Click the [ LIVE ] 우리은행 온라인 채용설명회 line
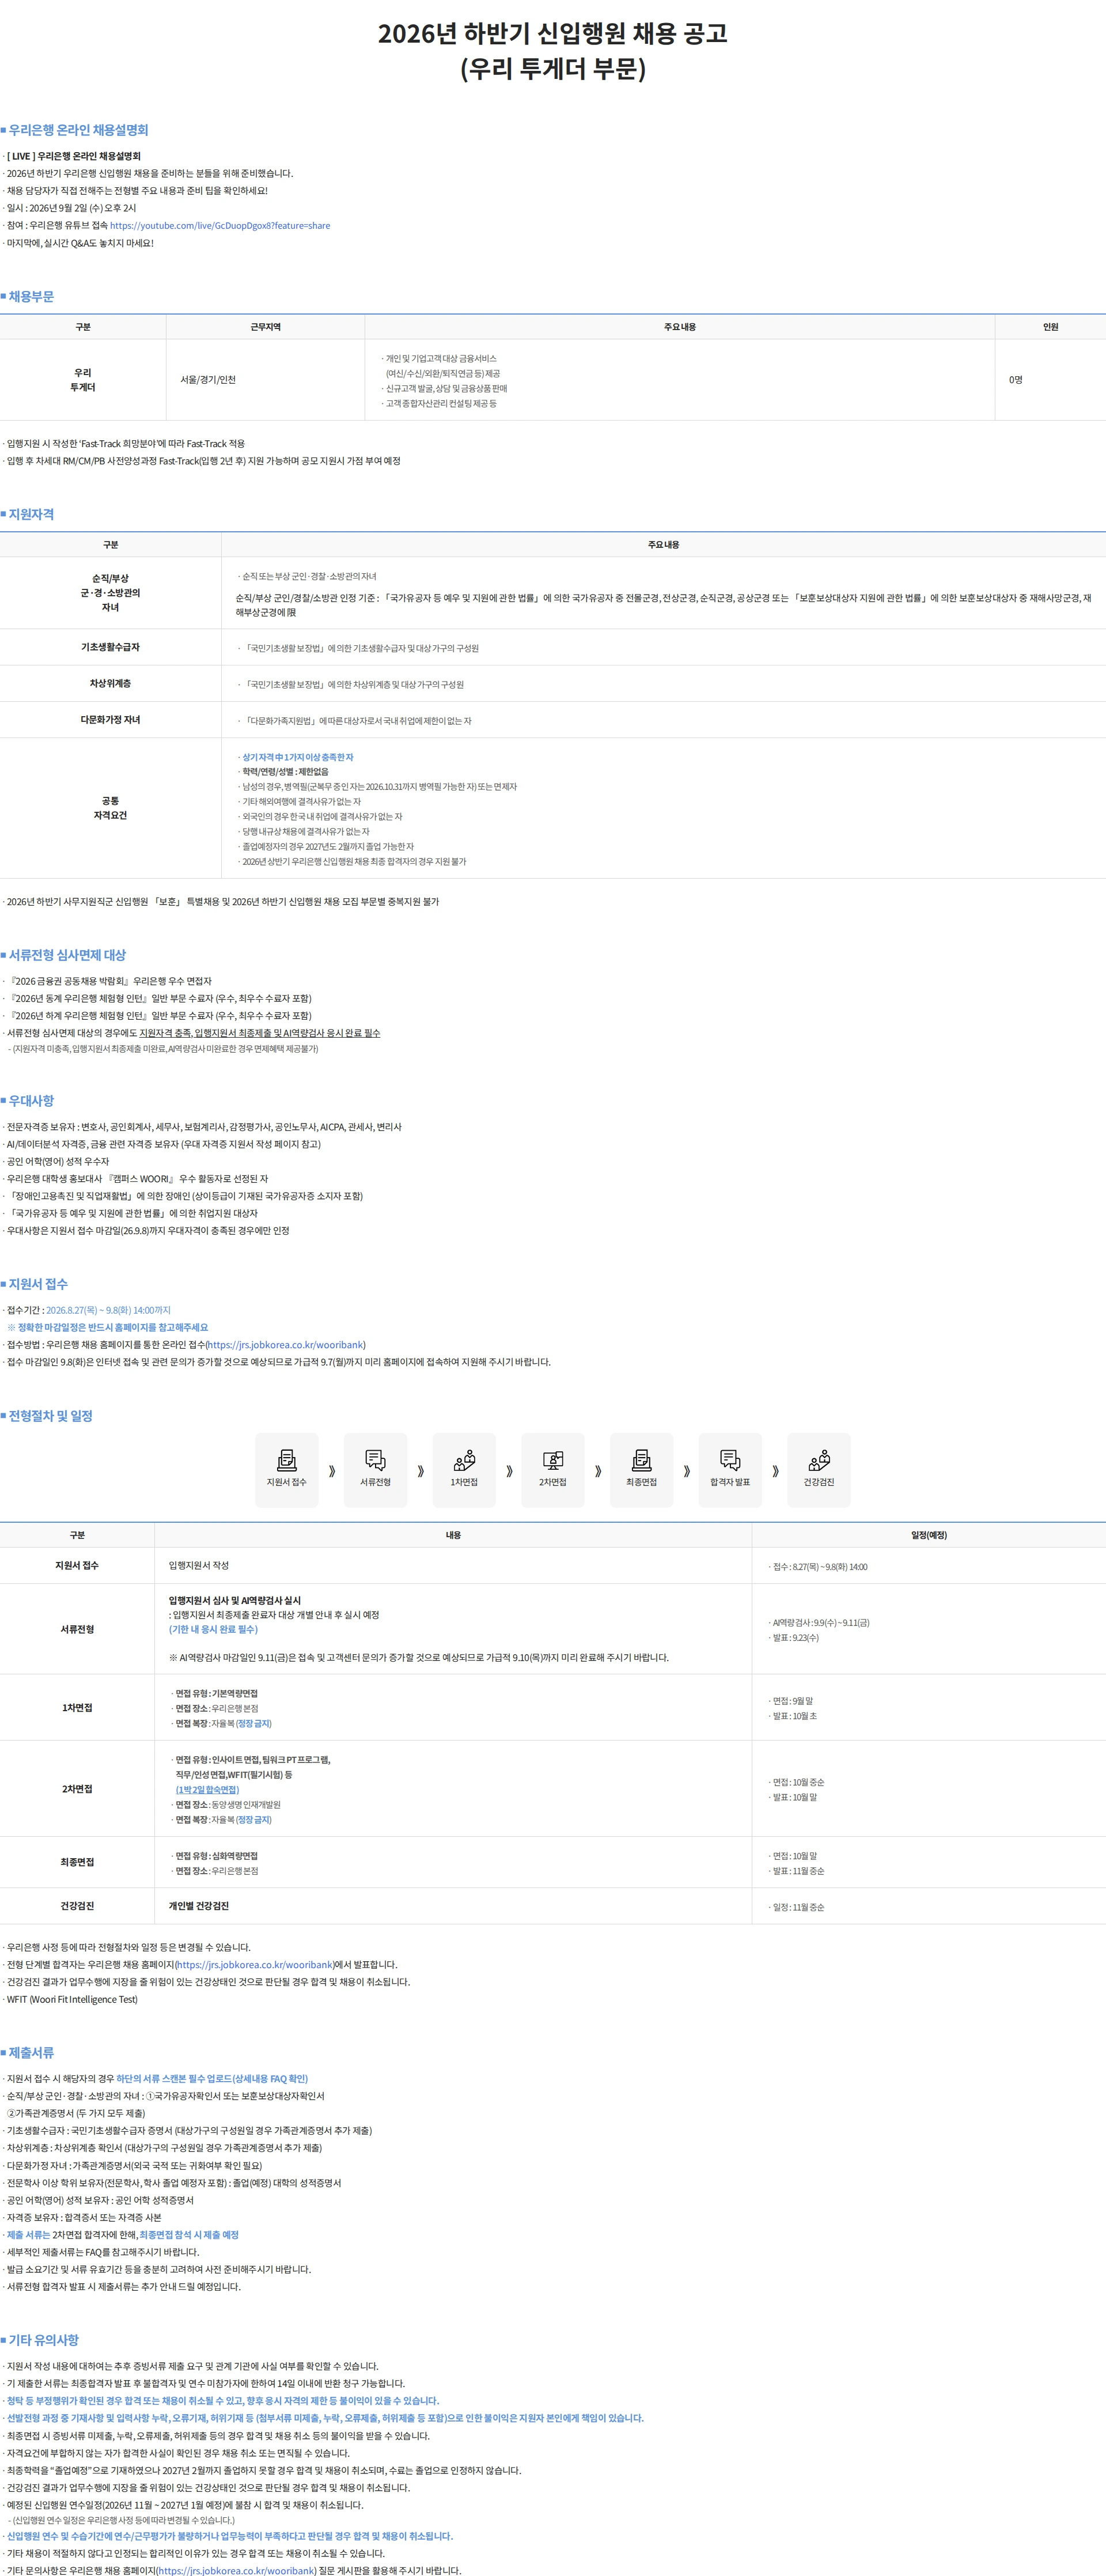The image size is (1106, 2576). point(74,156)
